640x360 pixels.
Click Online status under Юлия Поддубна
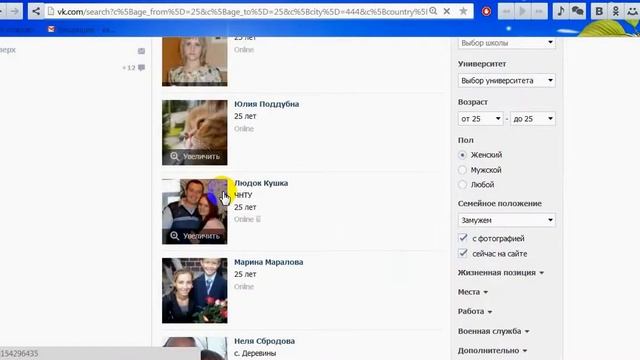[x=244, y=129]
